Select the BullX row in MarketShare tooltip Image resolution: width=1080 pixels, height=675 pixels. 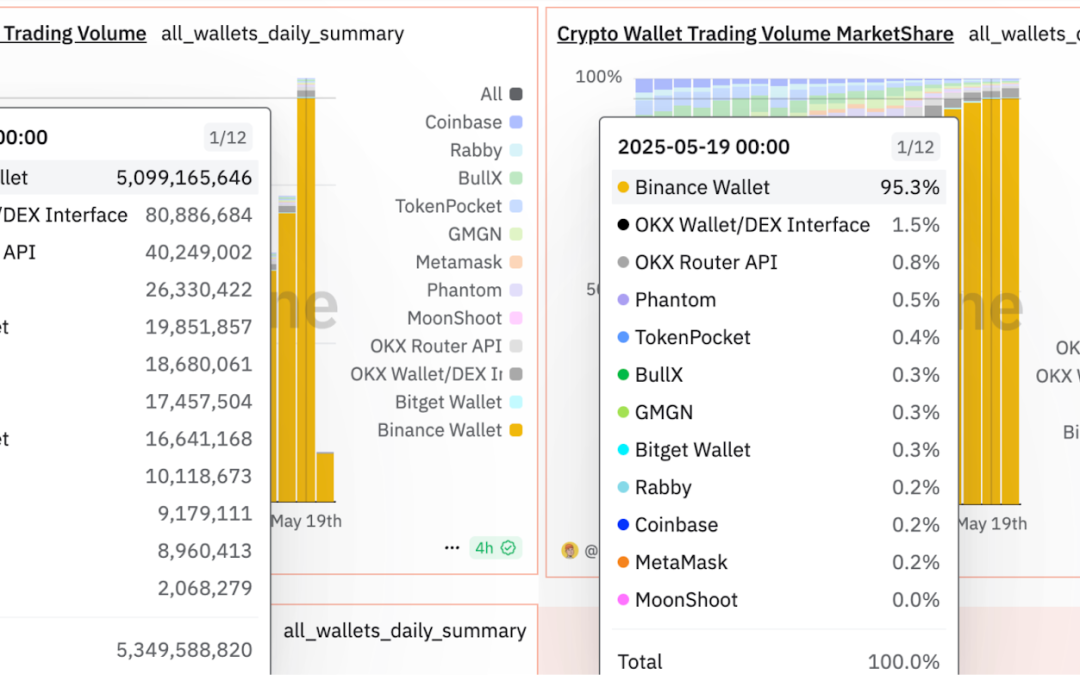(x=779, y=375)
